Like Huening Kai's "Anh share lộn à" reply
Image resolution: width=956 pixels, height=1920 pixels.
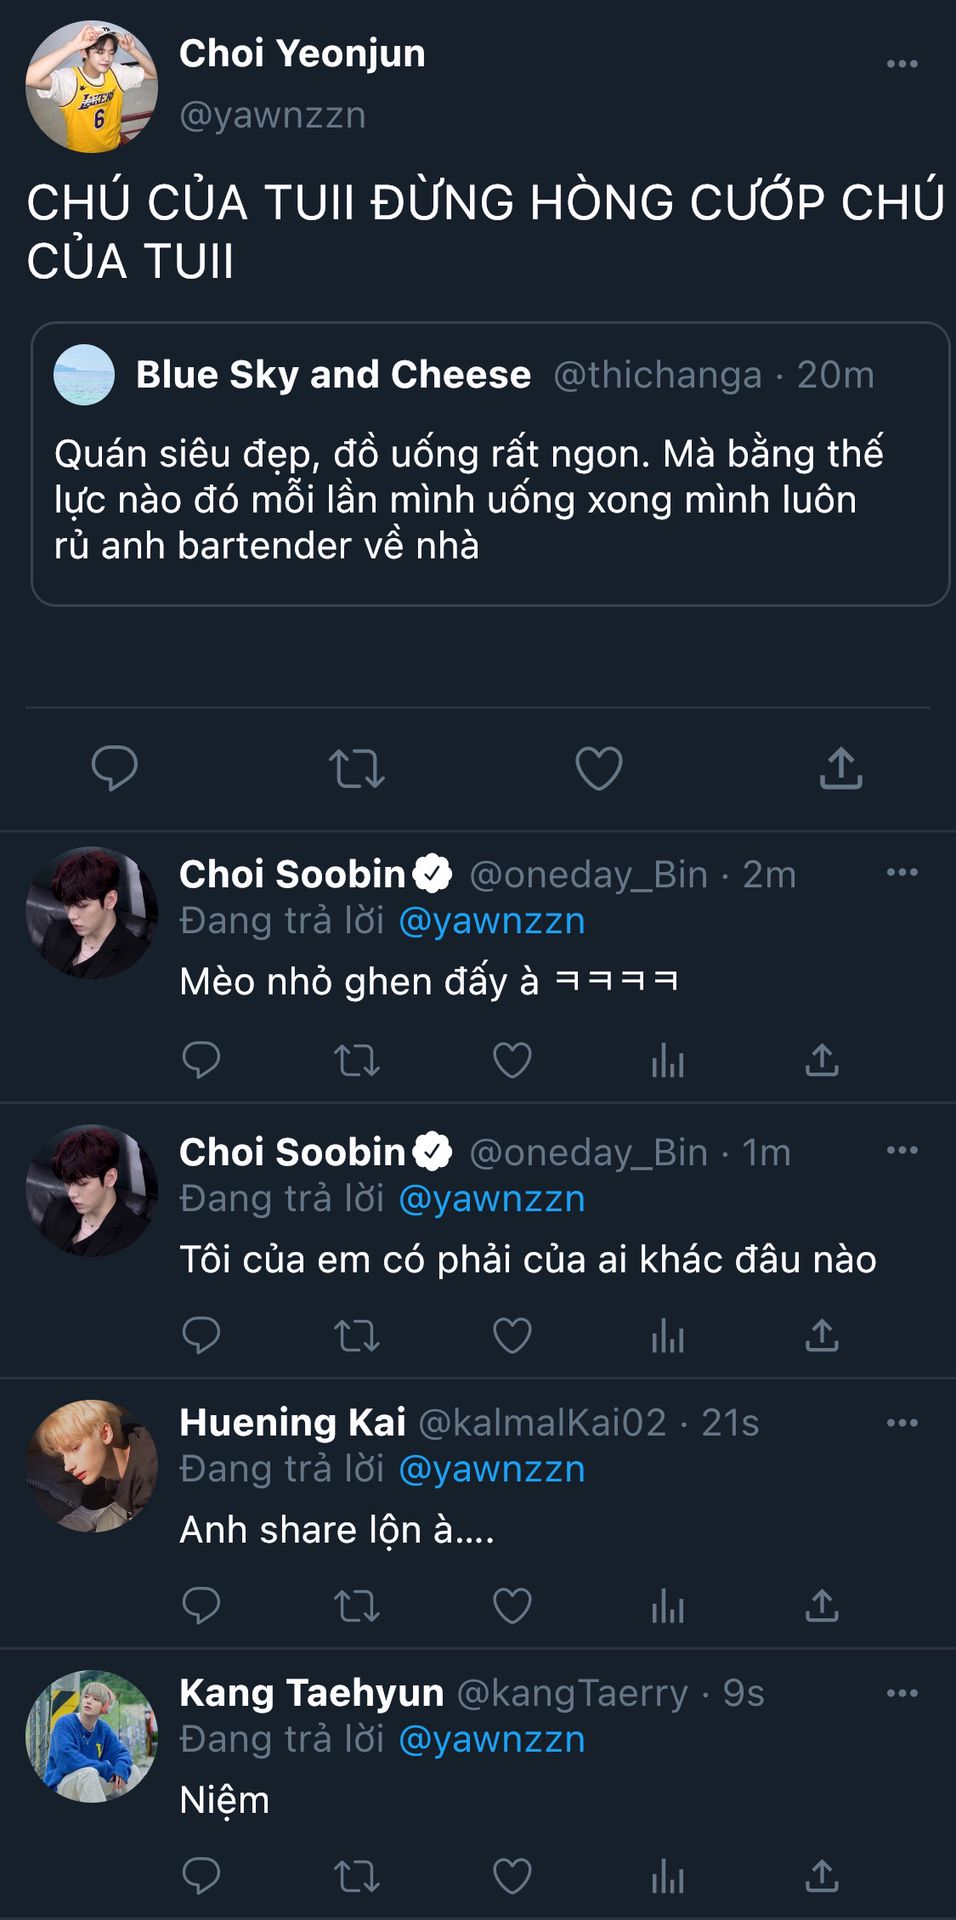pyautogui.click(x=512, y=1606)
